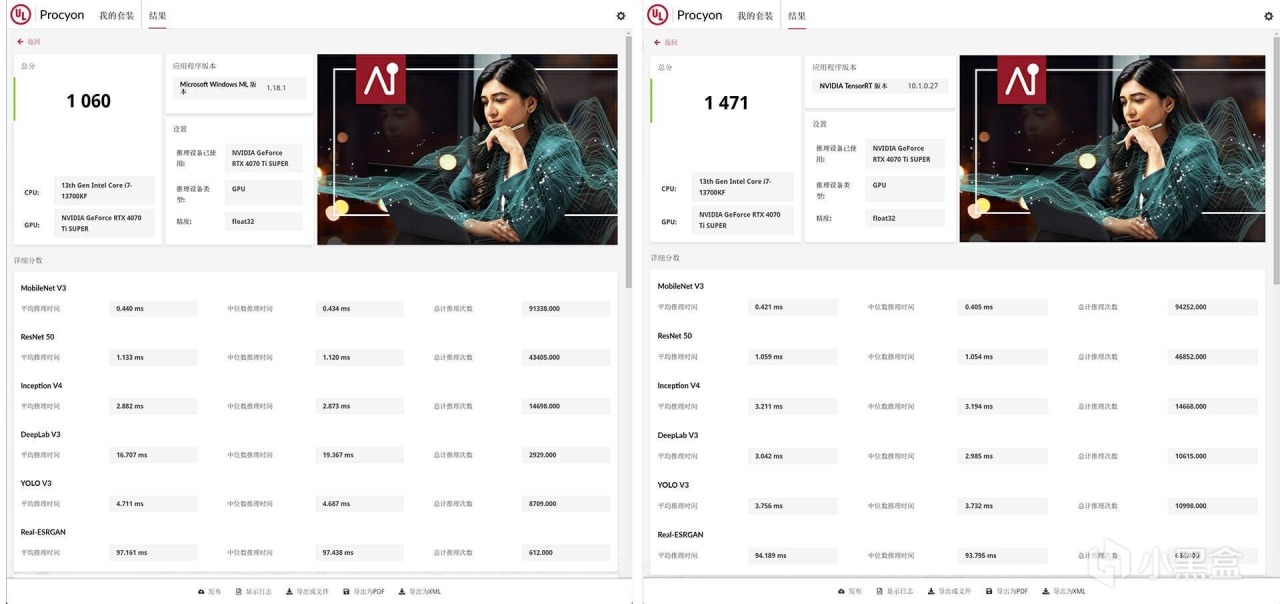Image resolution: width=1280 pixels, height=604 pixels.
Task: Click float32 precision in right window
Action: (x=906, y=218)
